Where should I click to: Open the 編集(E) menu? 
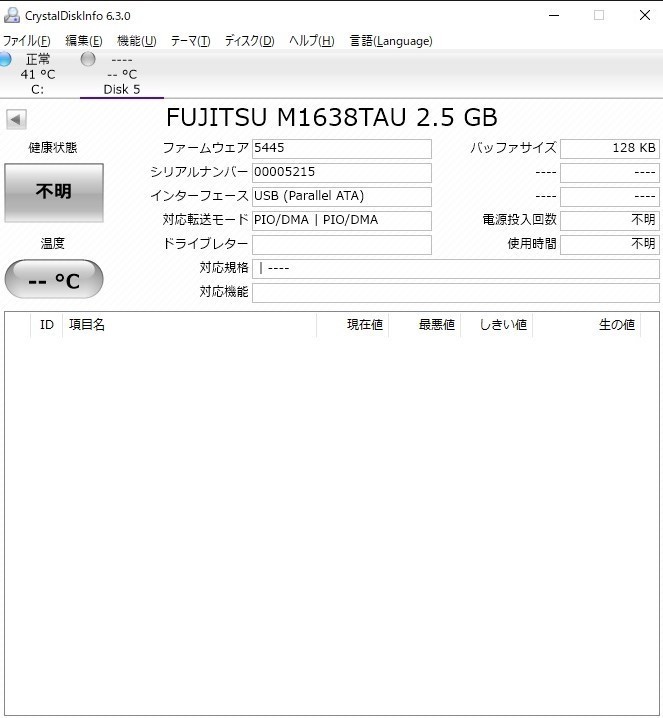point(84,41)
